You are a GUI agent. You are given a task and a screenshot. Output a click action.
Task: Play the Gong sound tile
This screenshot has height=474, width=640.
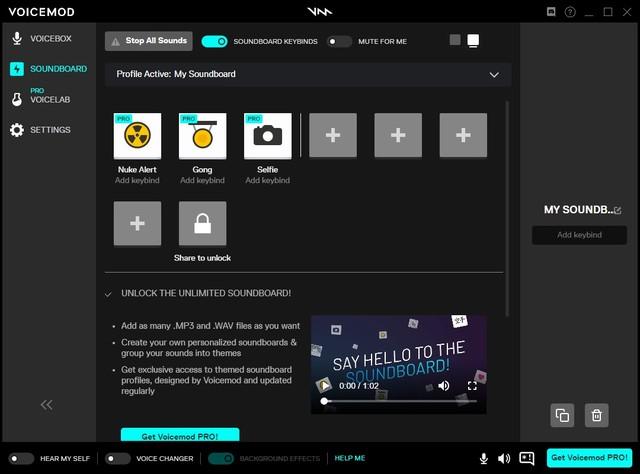click(203, 137)
